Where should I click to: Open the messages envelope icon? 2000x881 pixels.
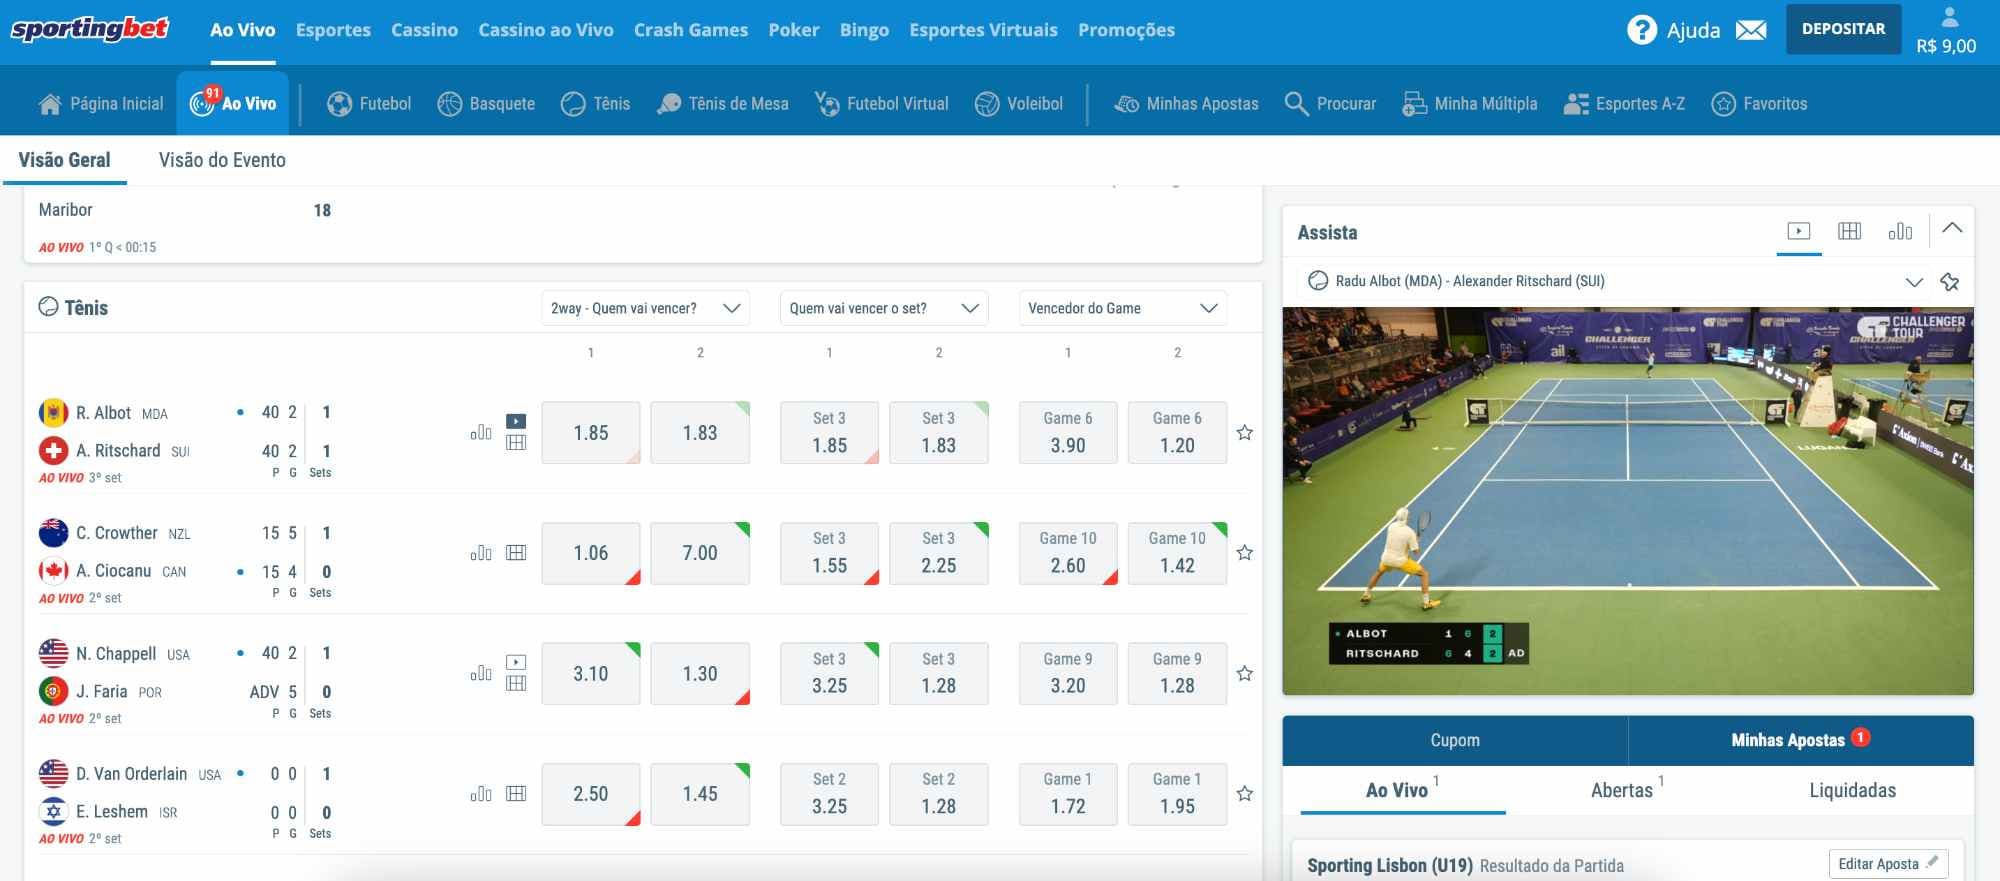point(1751,30)
